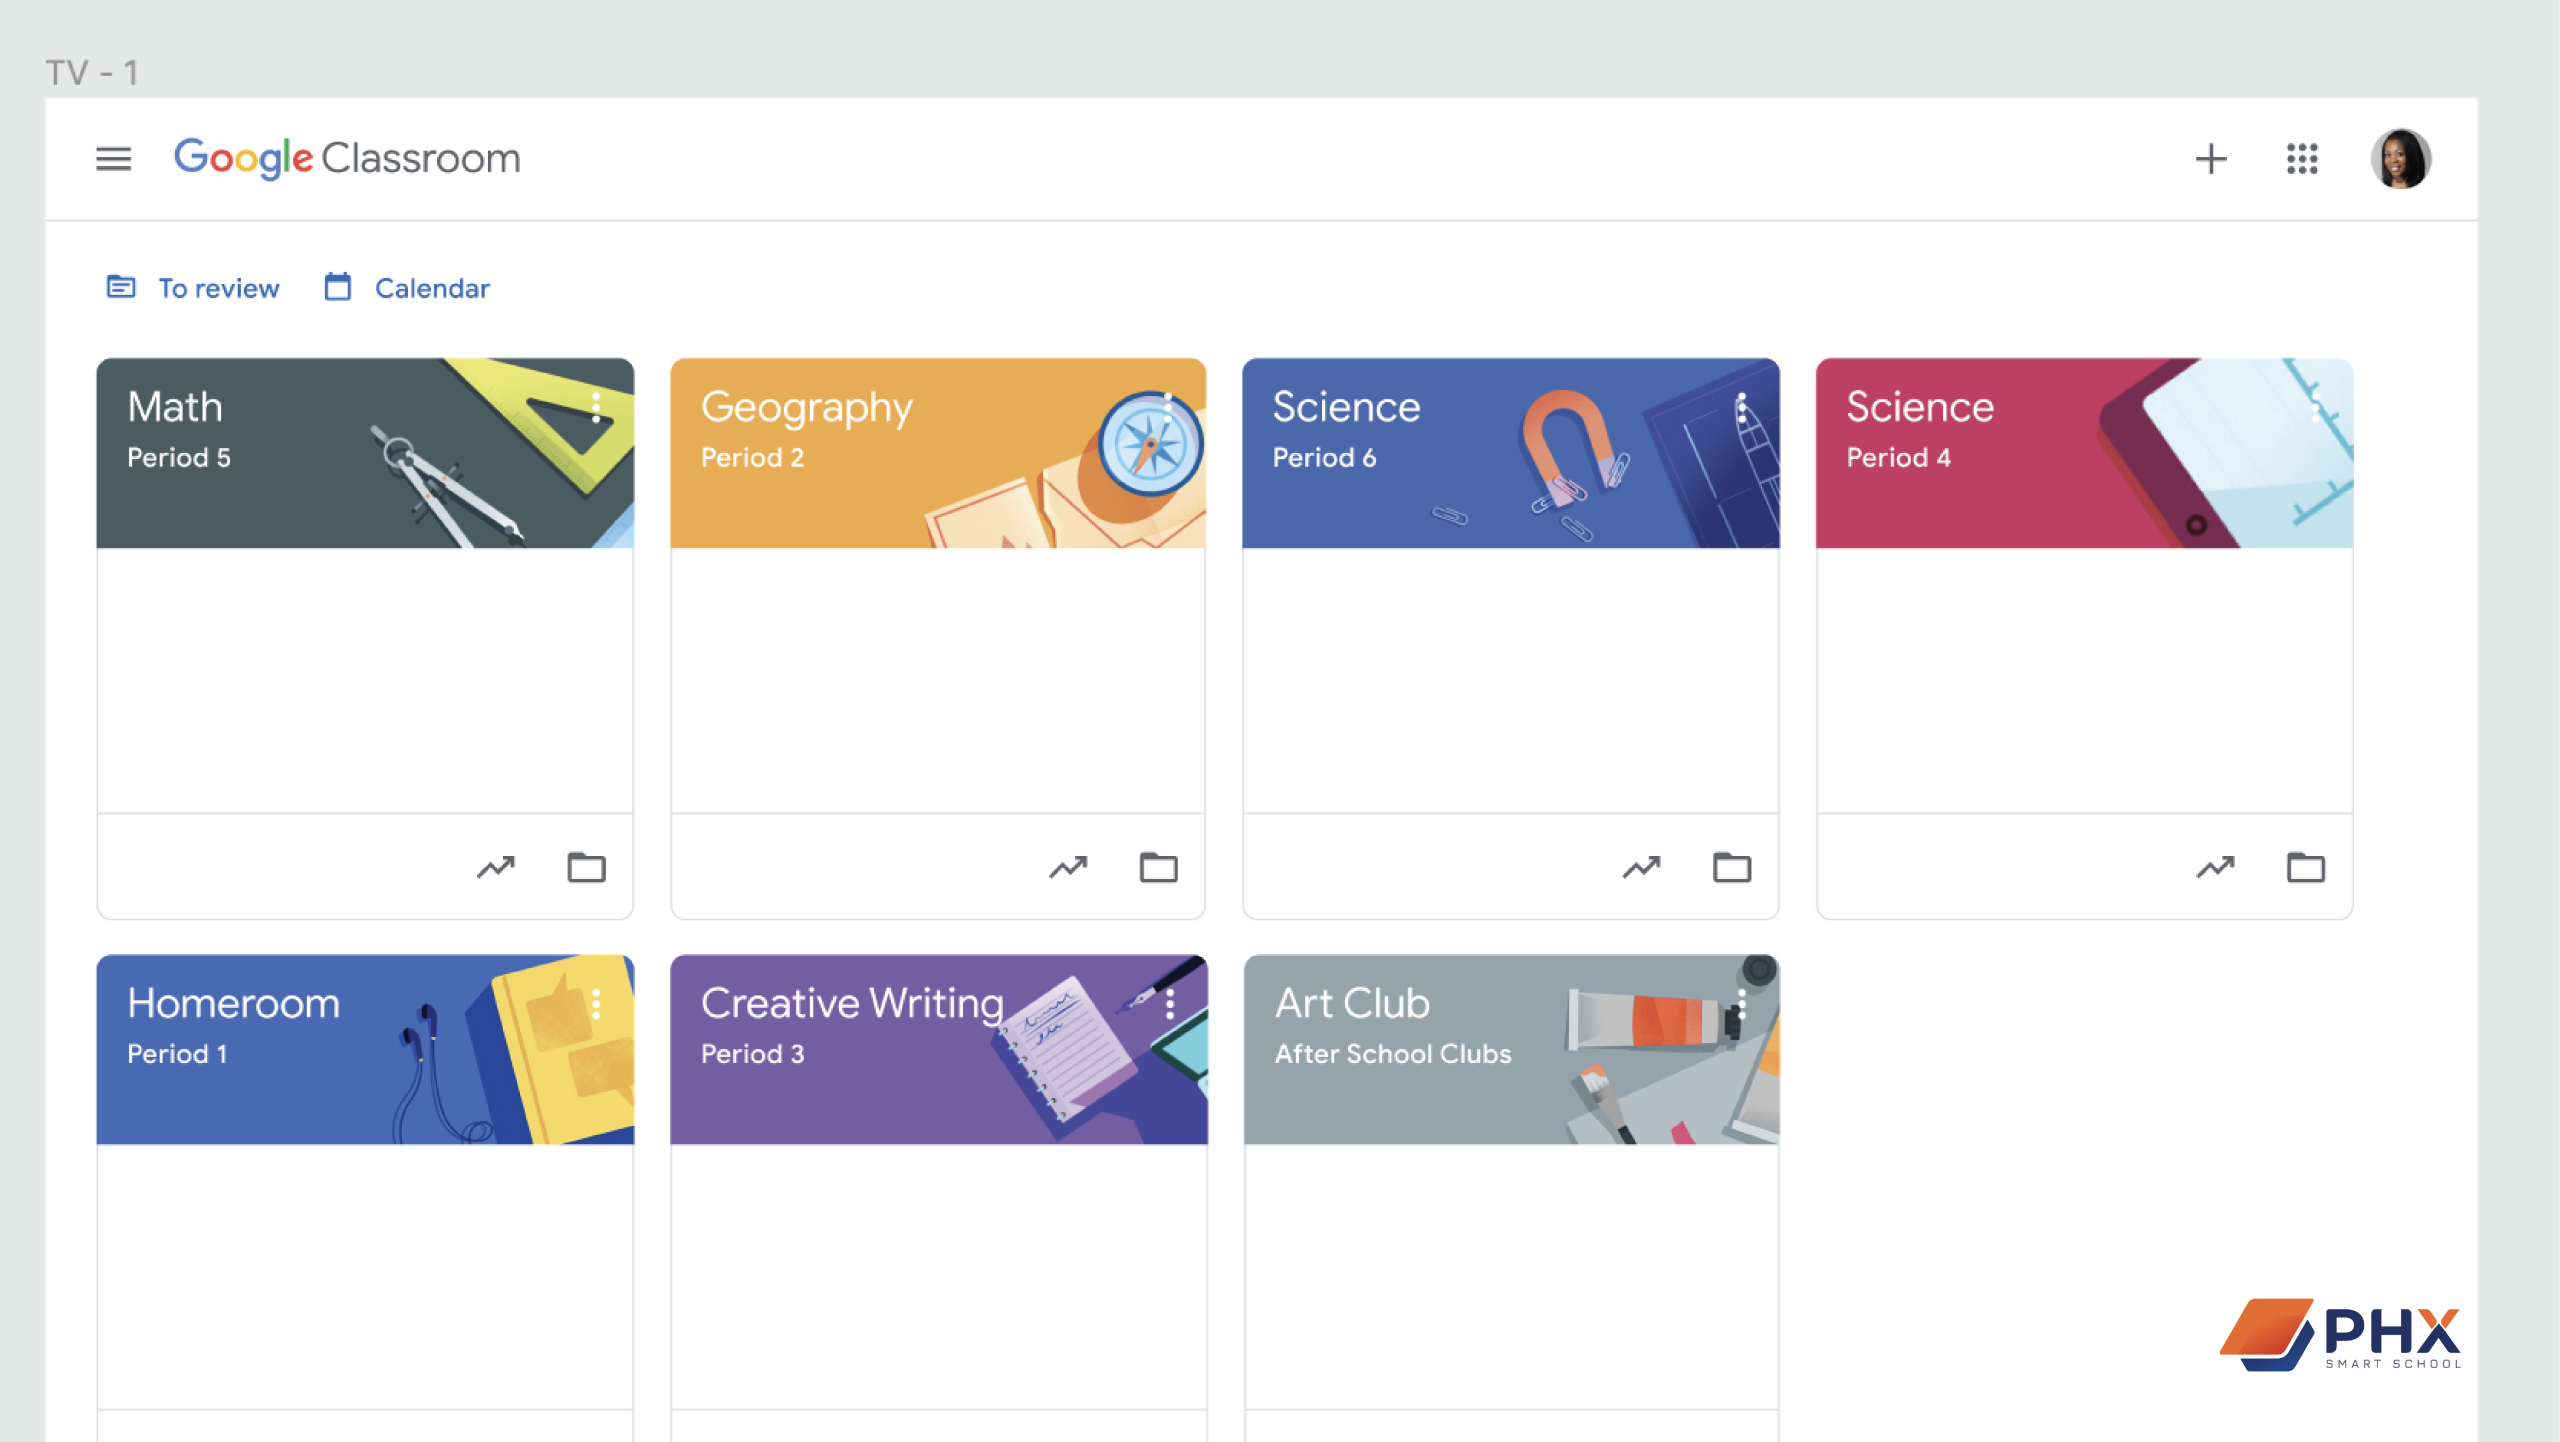The height and width of the screenshot is (1442, 2560).
Task: Open the Geography class title link
Action: 806,407
